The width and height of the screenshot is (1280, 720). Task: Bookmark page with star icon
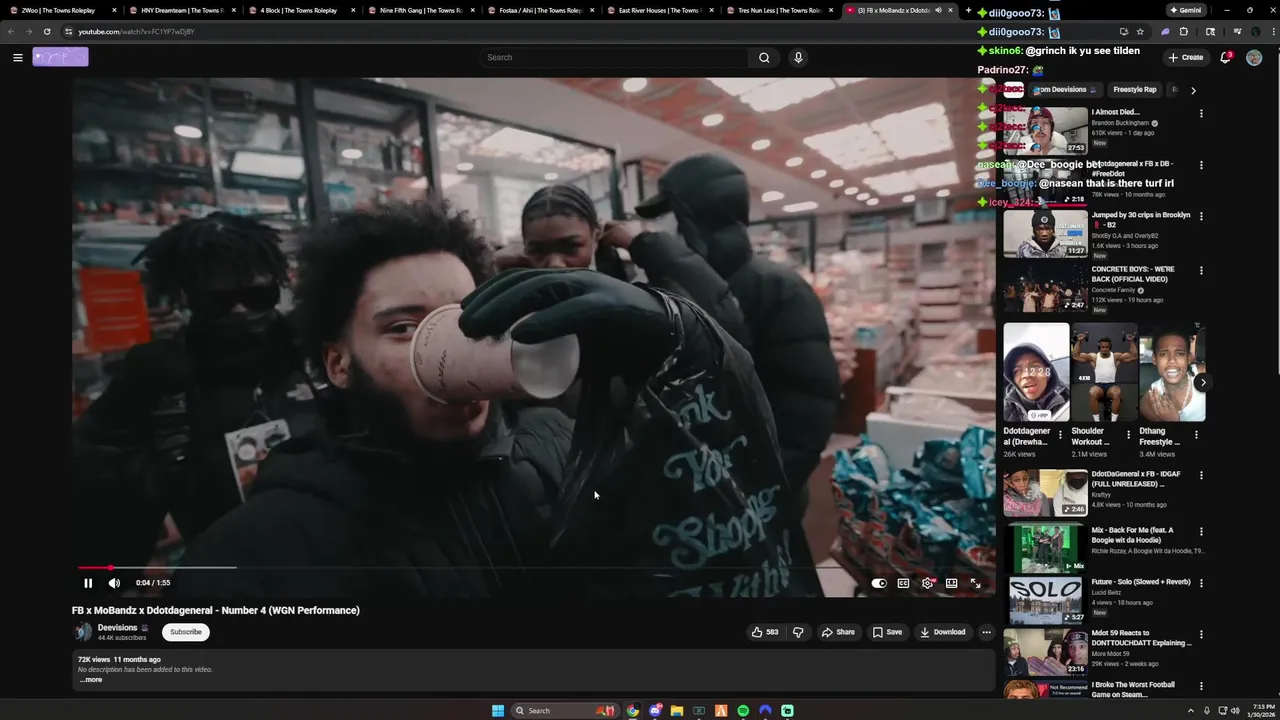tap(1140, 31)
